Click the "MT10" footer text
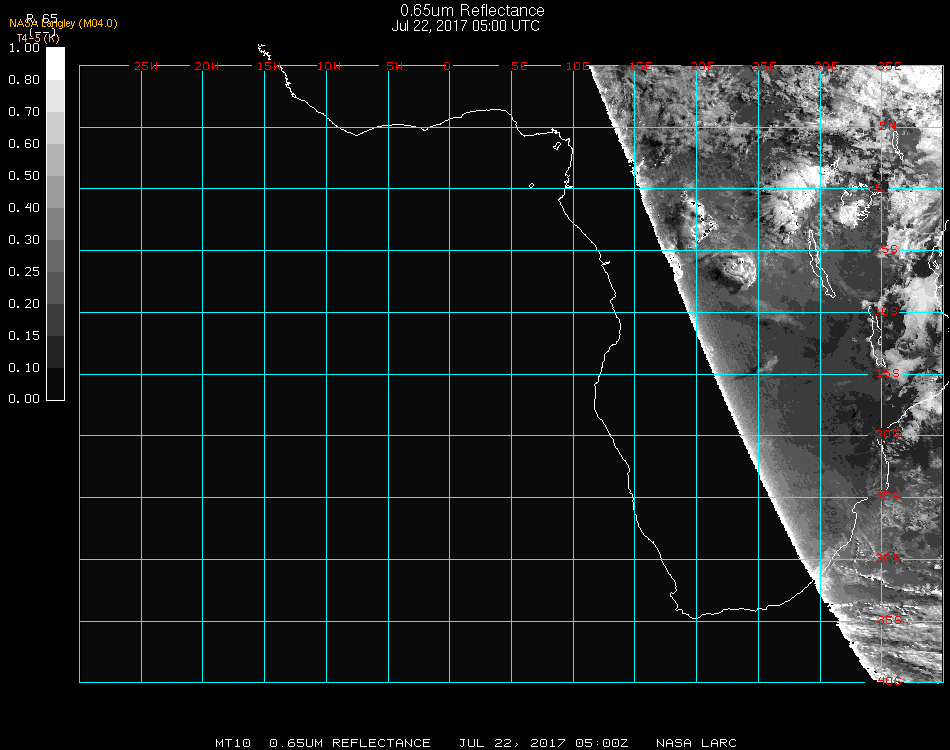Image resolution: width=950 pixels, height=750 pixels. [233, 743]
